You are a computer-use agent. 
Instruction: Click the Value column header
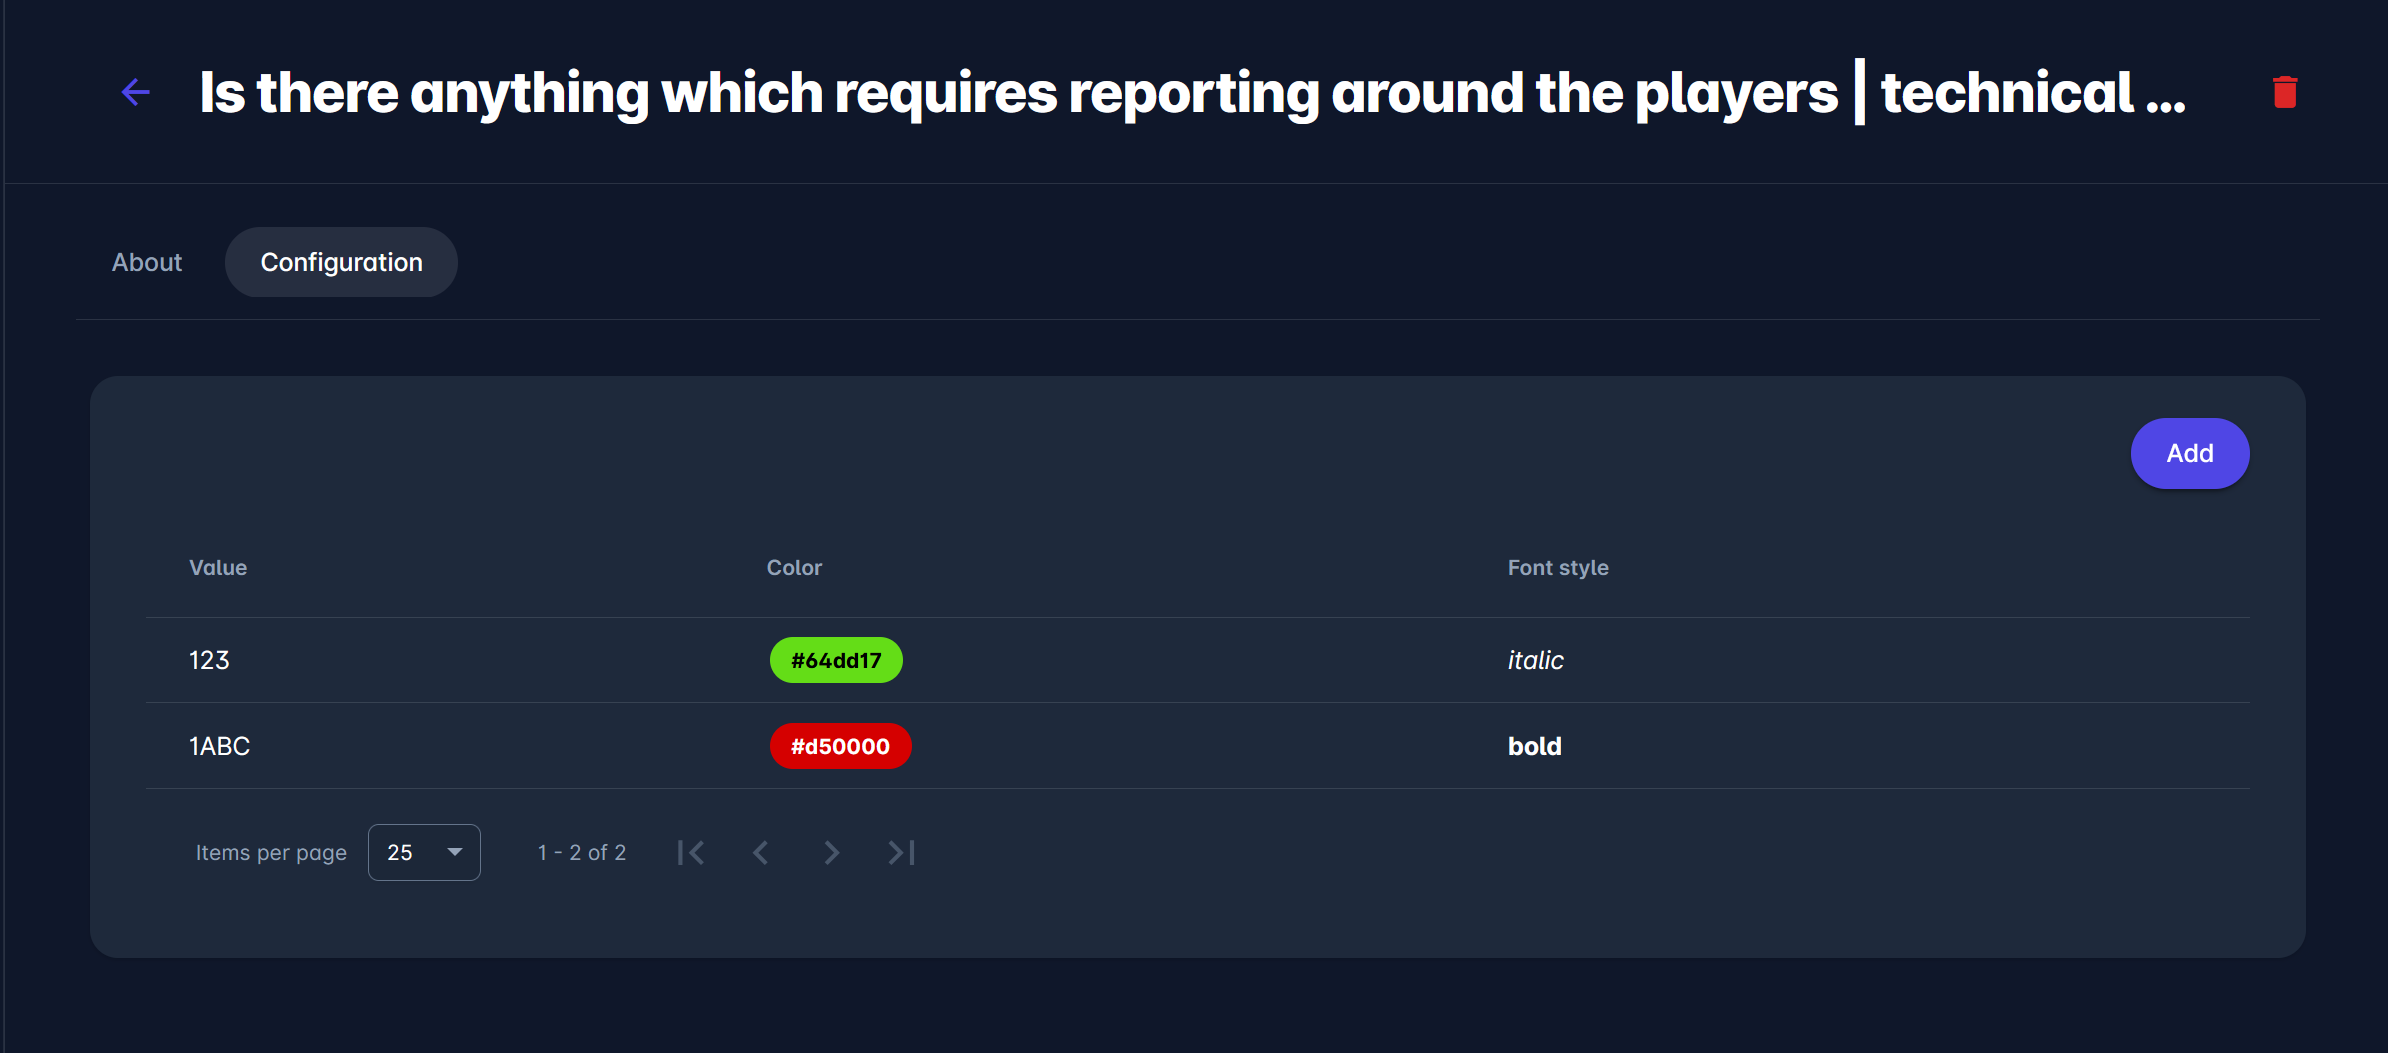(x=218, y=568)
